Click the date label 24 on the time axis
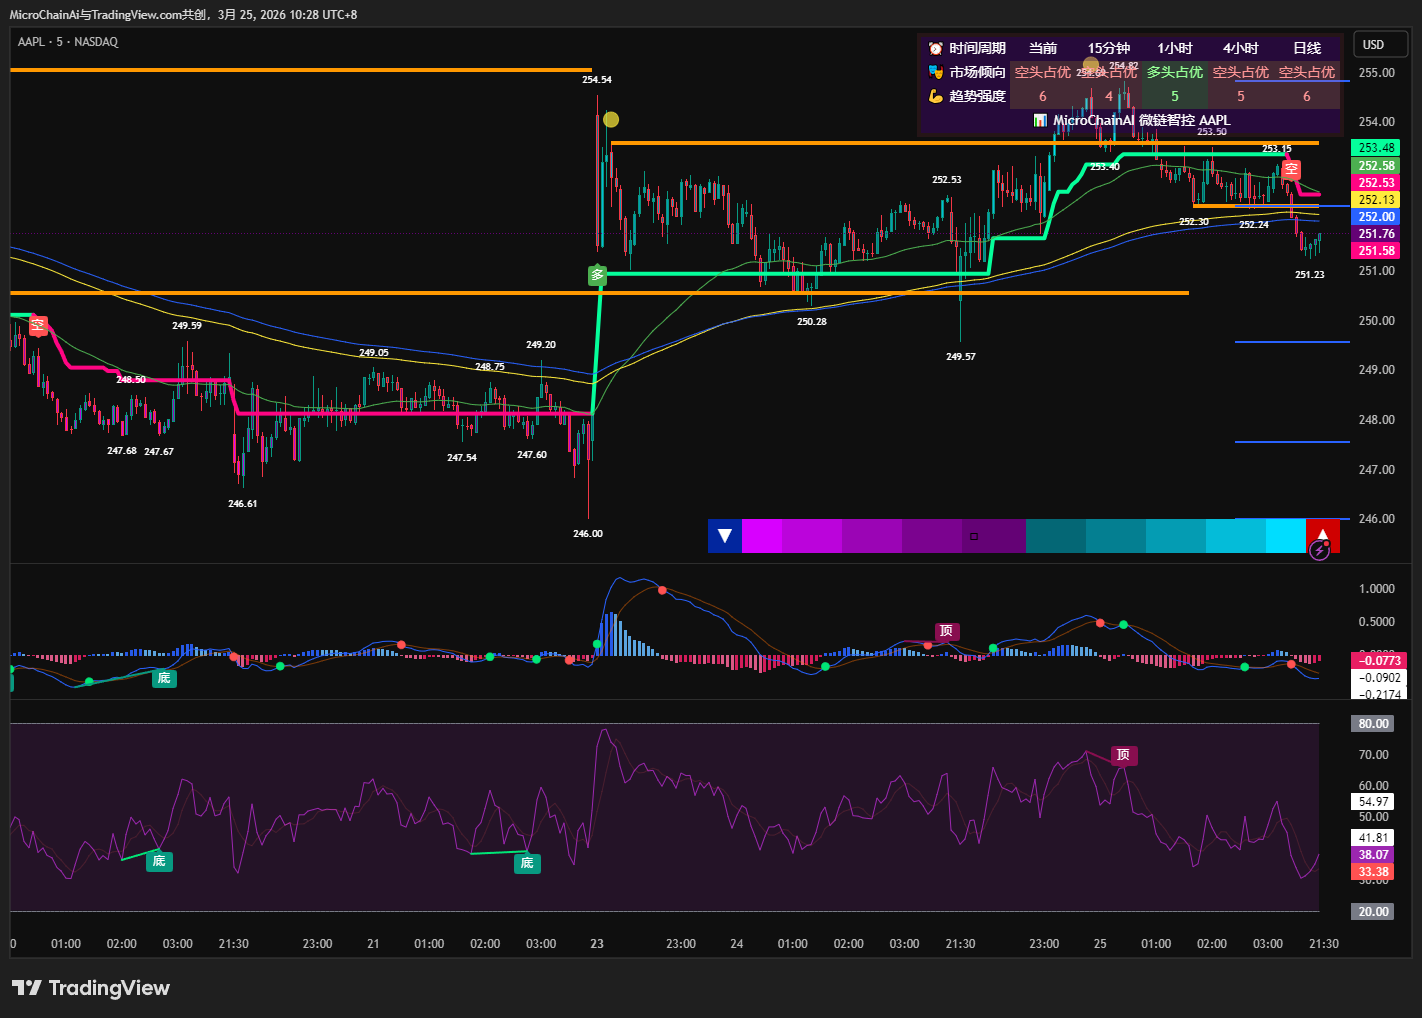This screenshot has height=1018, width=1422. [737, 944]
